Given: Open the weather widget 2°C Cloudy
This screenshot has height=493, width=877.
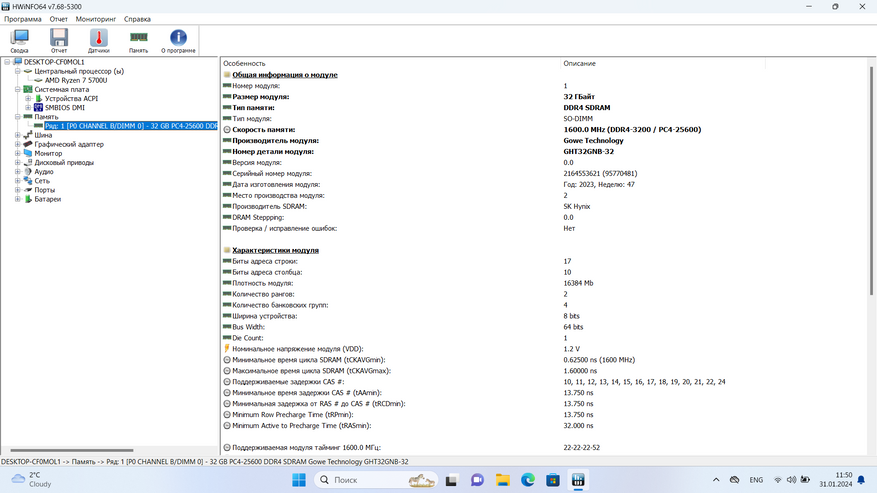Looking at the screenshot, I should pyautogui.click(x=31, y=480).
